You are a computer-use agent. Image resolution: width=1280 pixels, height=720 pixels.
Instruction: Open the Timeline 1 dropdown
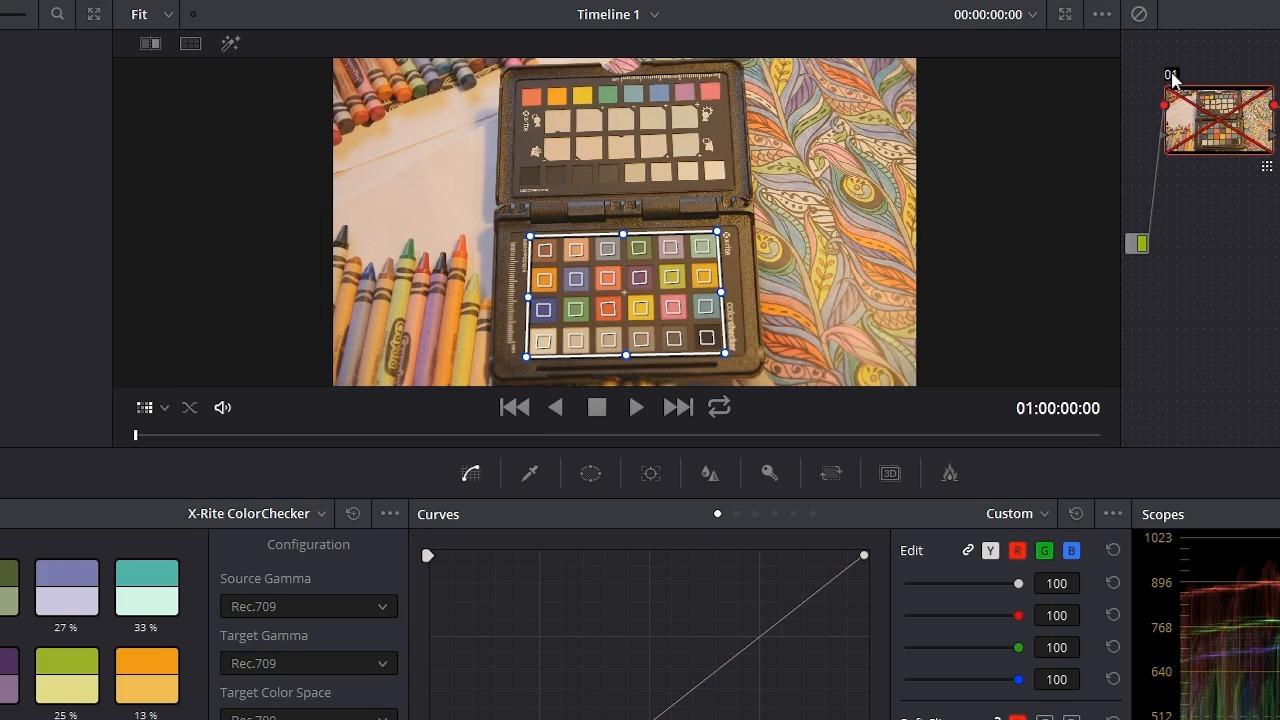pos(617,14)
